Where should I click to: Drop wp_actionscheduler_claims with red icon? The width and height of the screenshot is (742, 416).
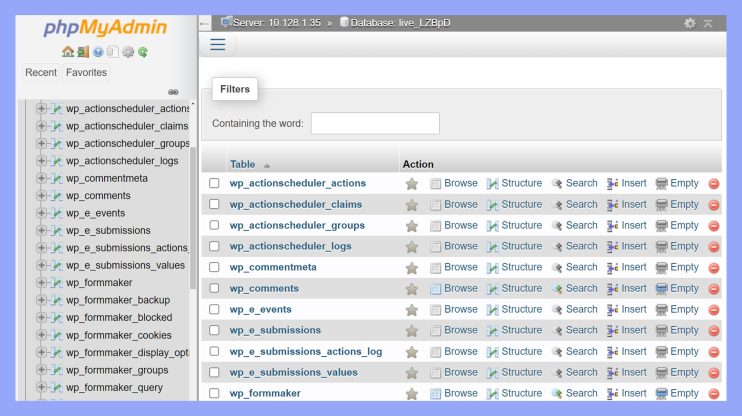tap(714, 205)
